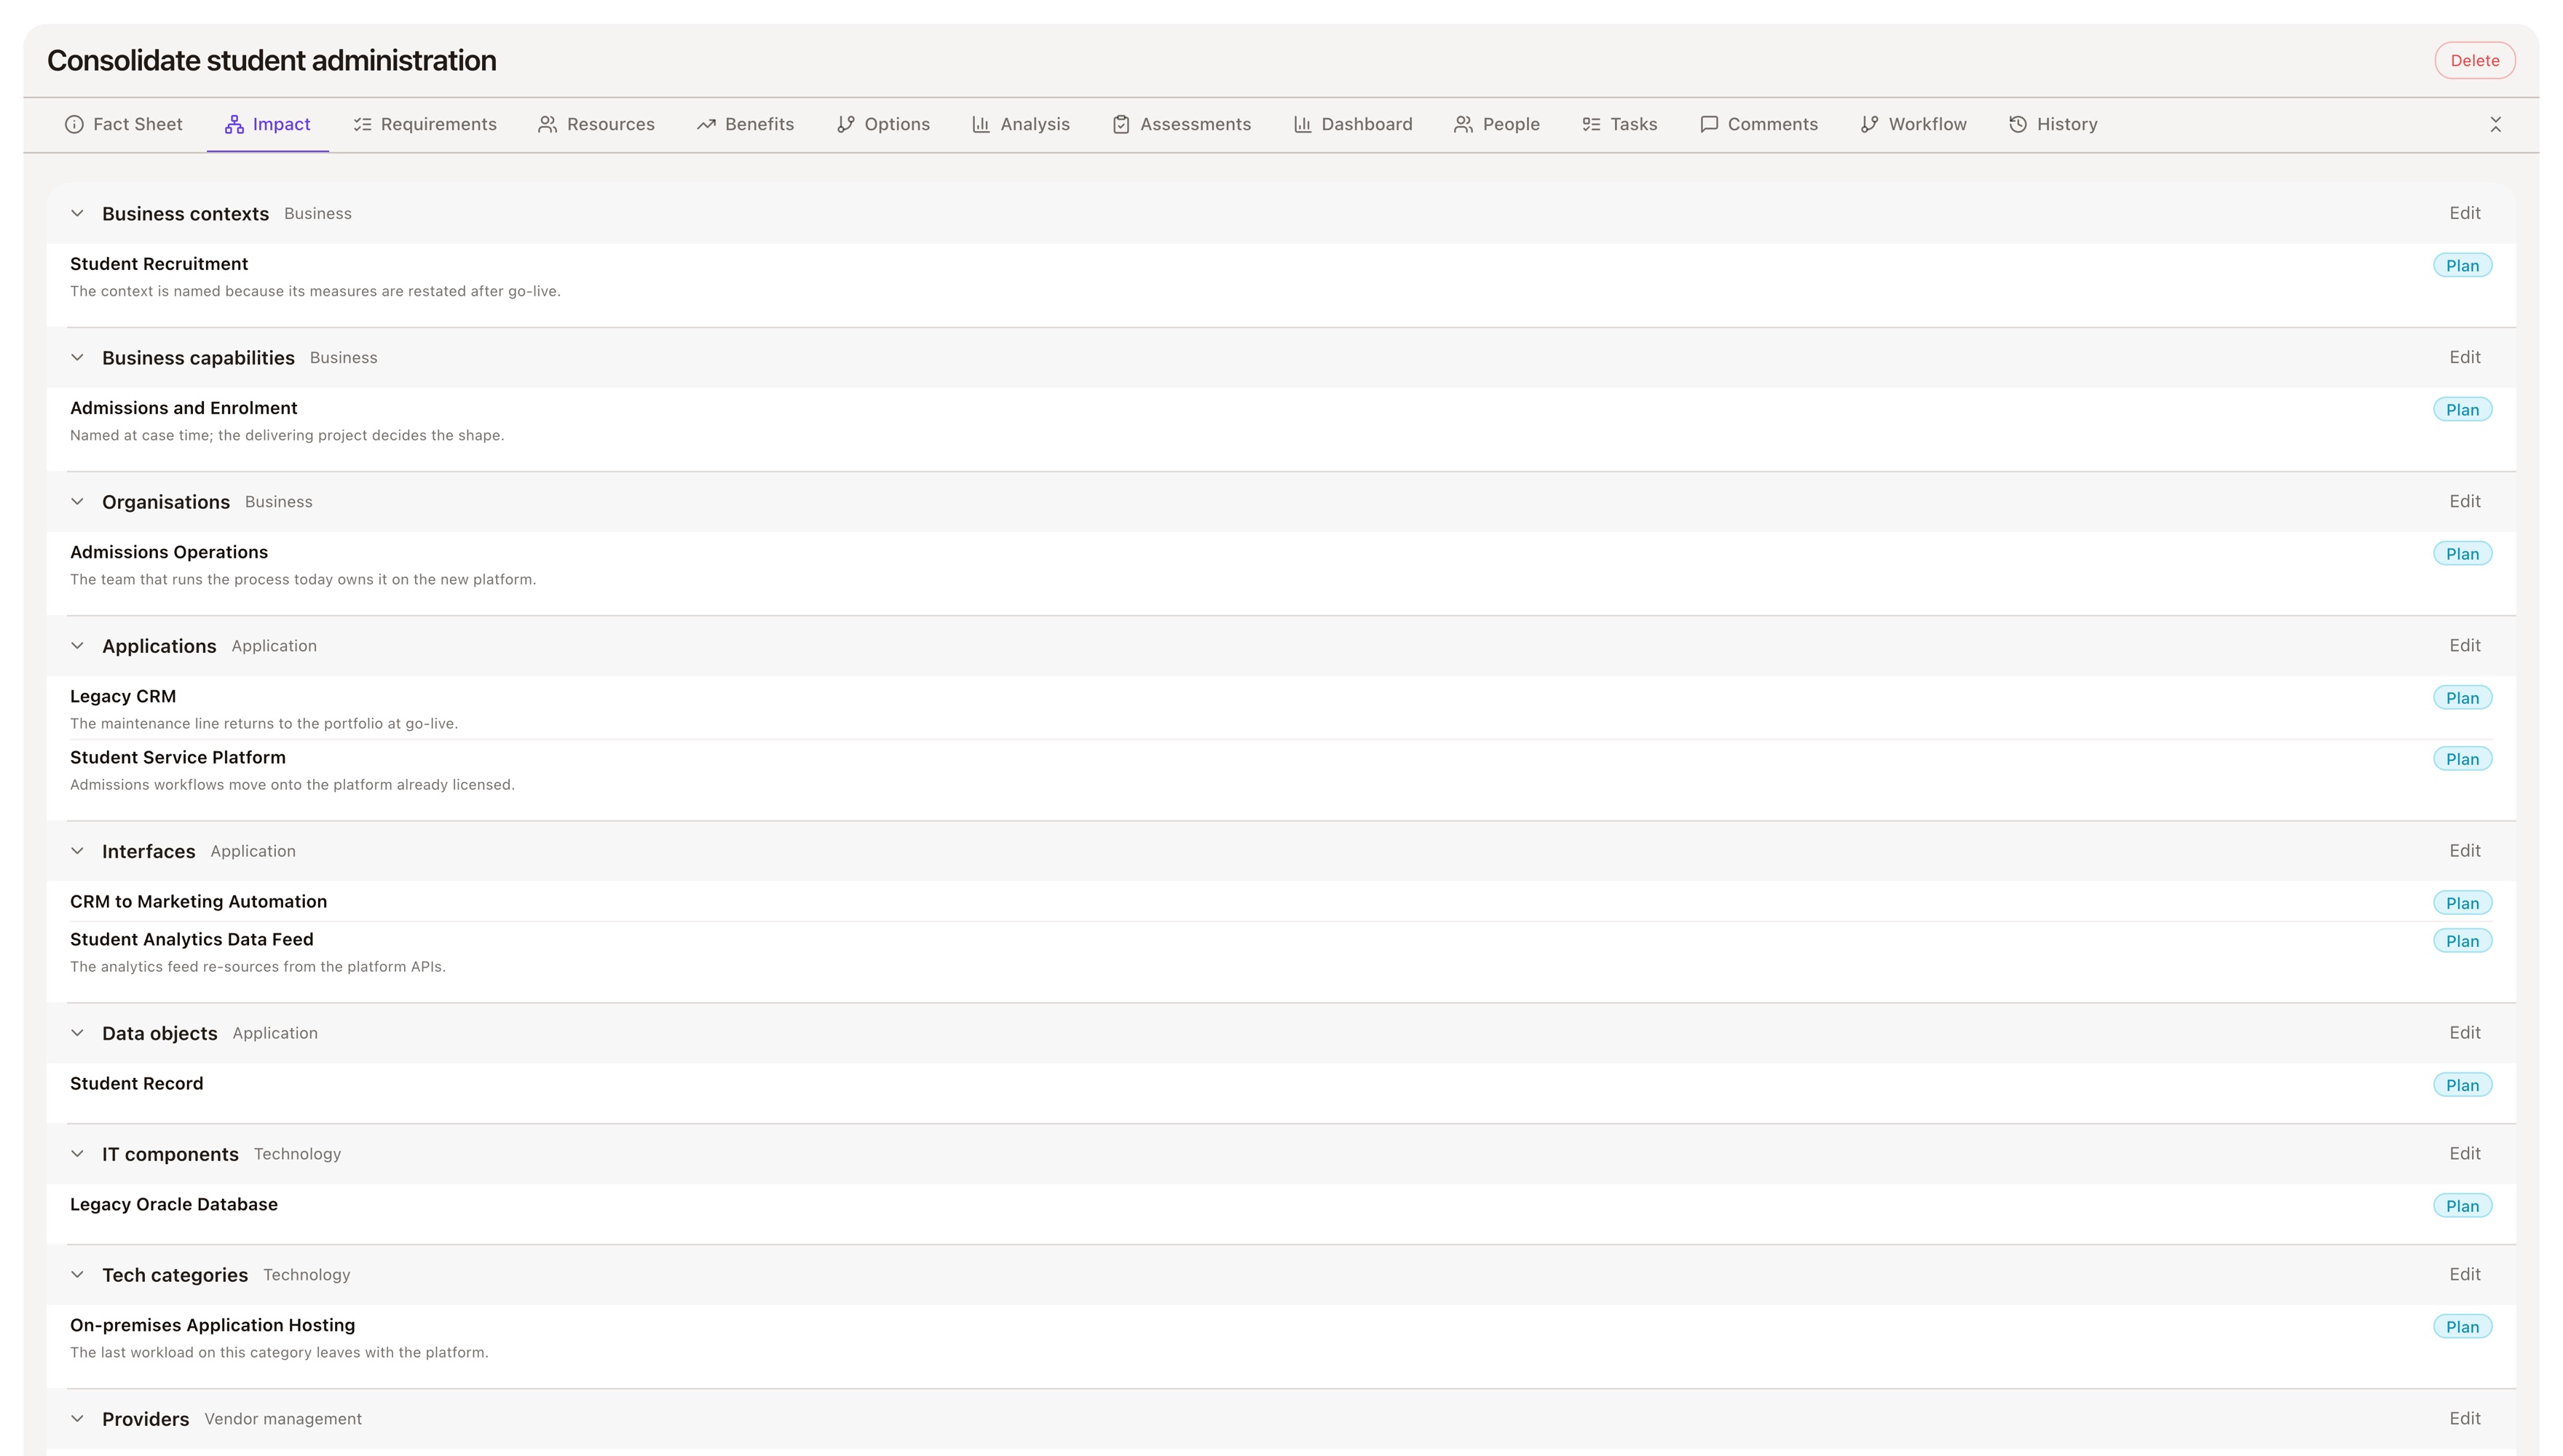Collapse the Providers section chevron
This screenshot has width=2563, height=1456.
[x=77, y=1419]
